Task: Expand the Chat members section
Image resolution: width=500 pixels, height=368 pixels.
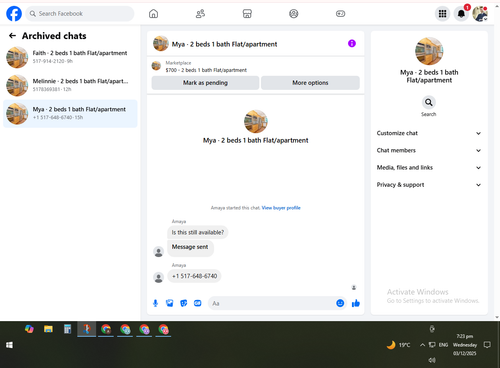Action: point(429,150)
